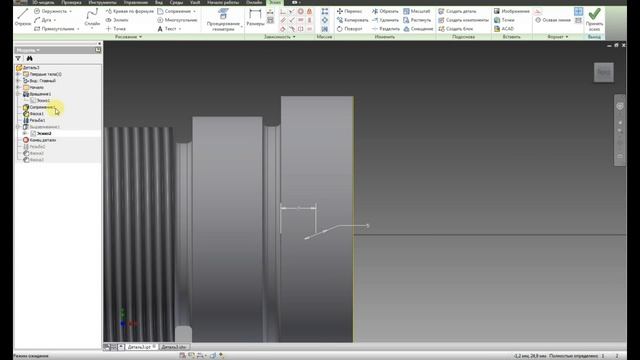Open the Управление ribbon tab
The height and width of the screenshot is (360, 640).
(x=136, y=2)
